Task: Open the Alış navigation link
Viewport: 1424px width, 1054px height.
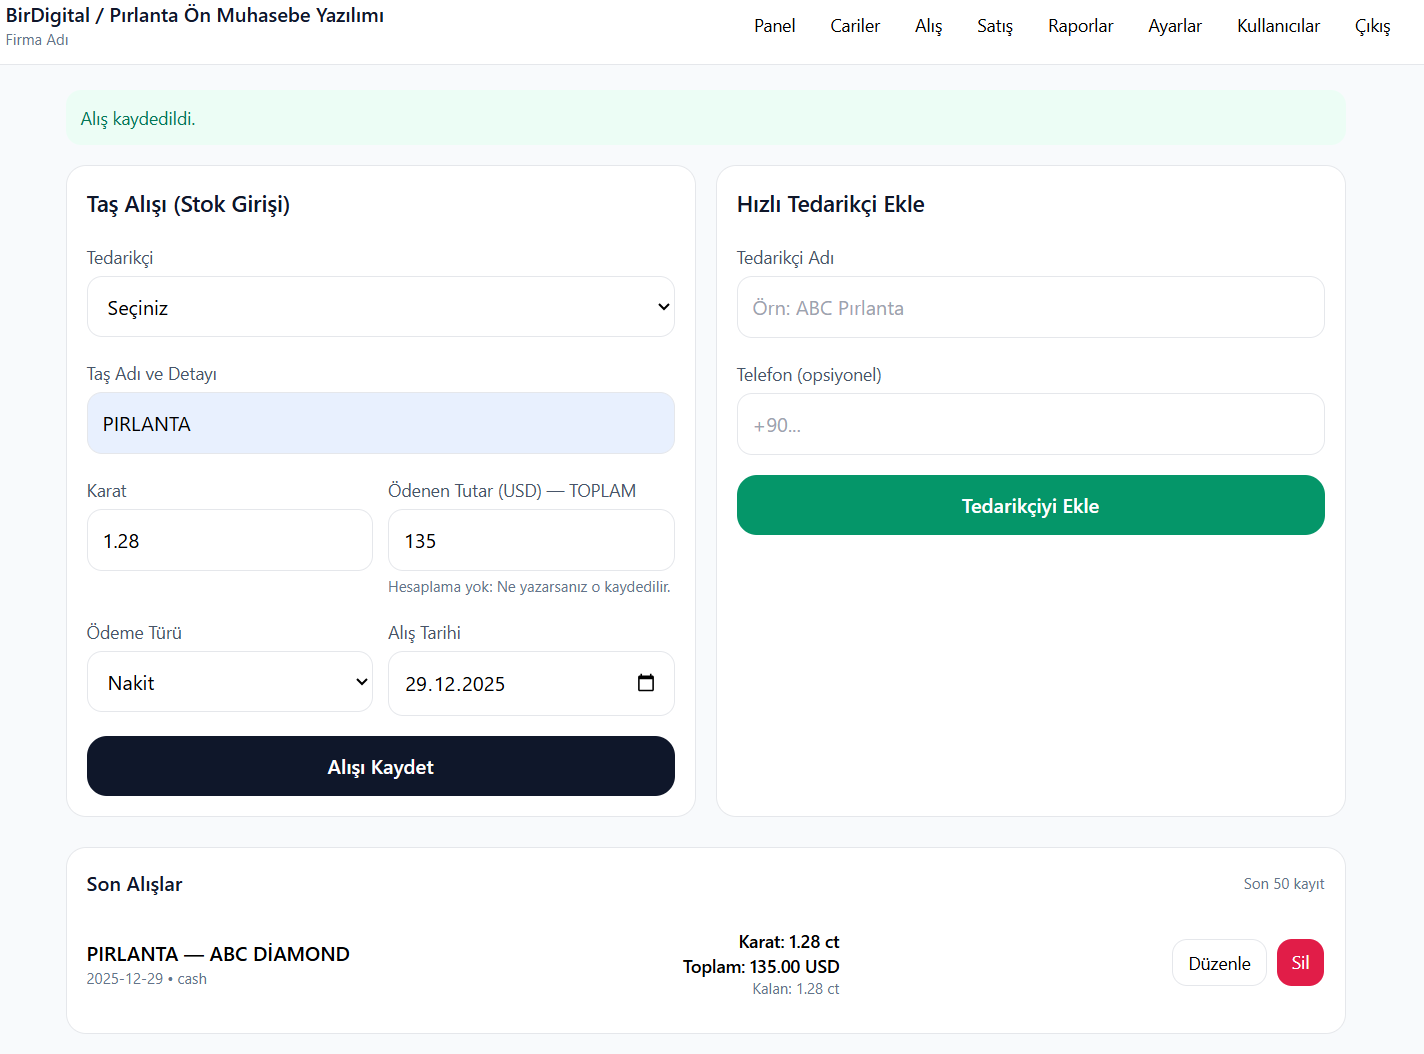Action: tap(928, 26)
